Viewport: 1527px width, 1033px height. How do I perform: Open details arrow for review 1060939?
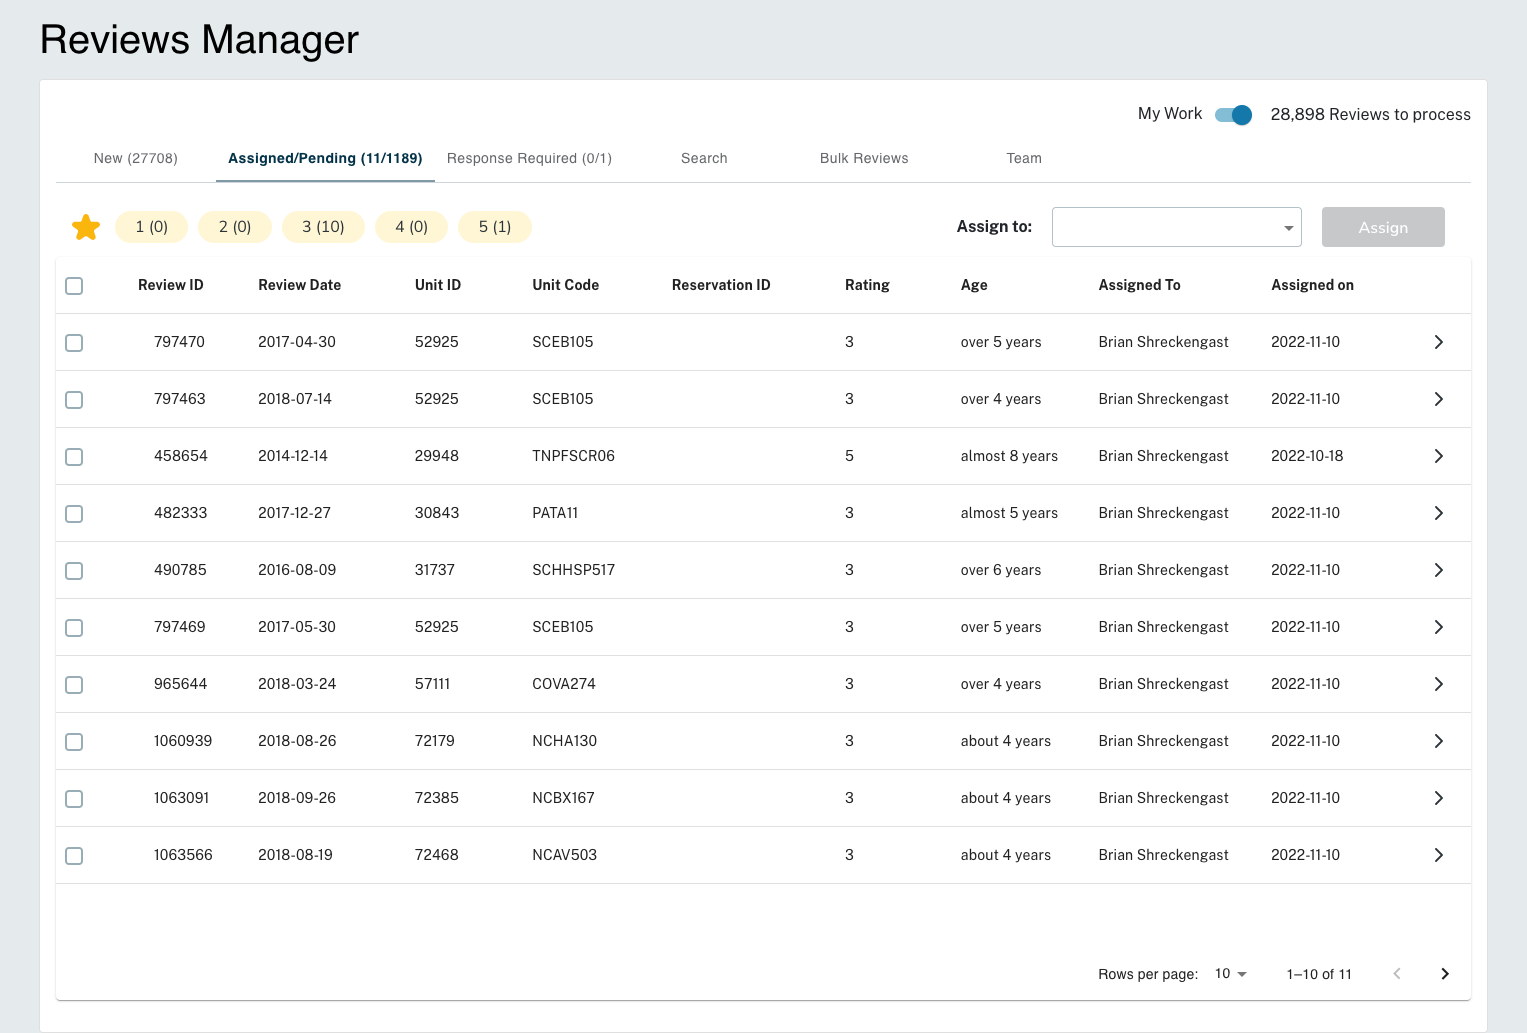click(x=1438, y=741)
